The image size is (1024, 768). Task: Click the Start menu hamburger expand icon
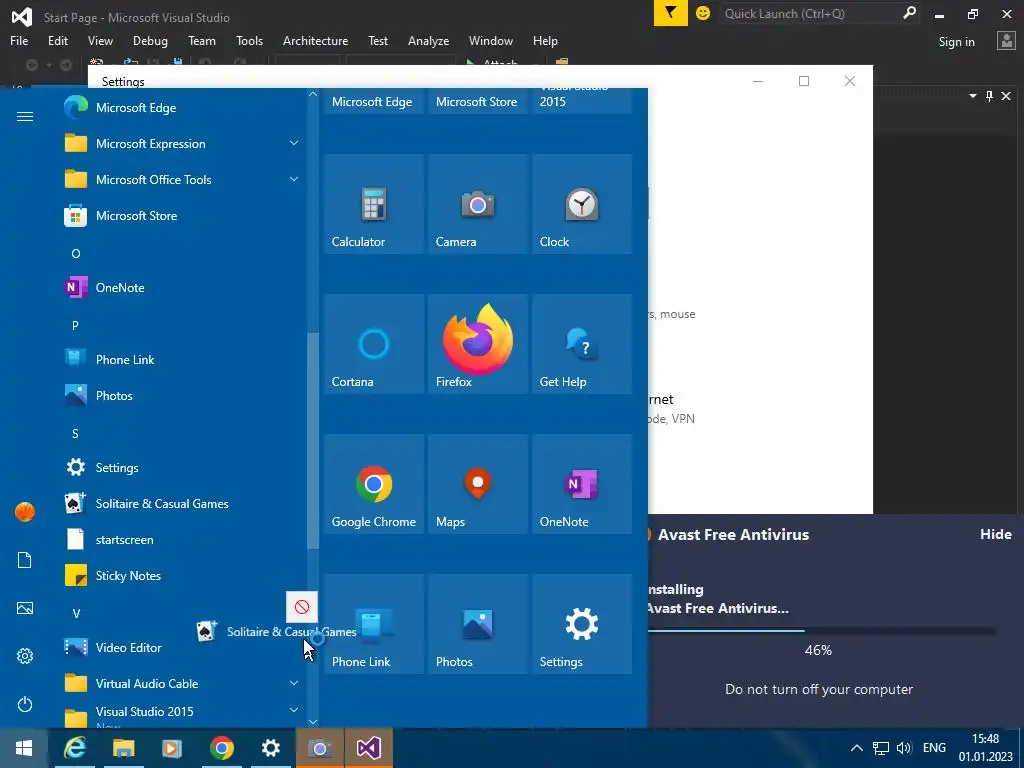click(x=25, y=116)
